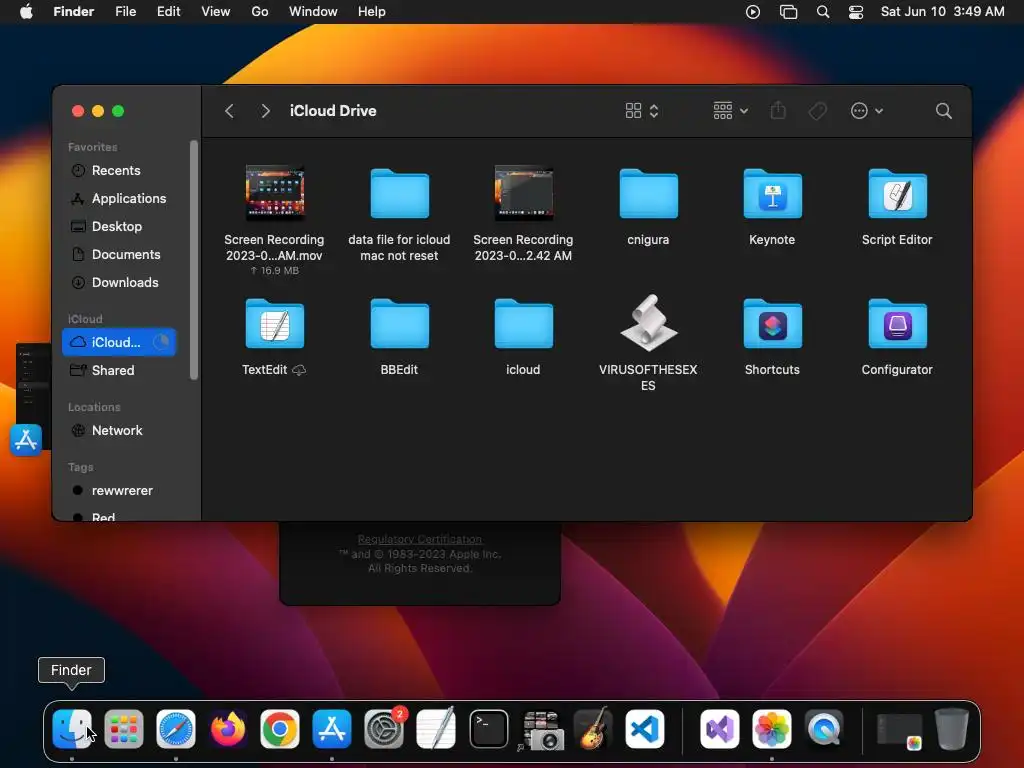1024x768 pixels.
Task: Click the iCloud sync progress pie indicator
Action: [161, 342]
